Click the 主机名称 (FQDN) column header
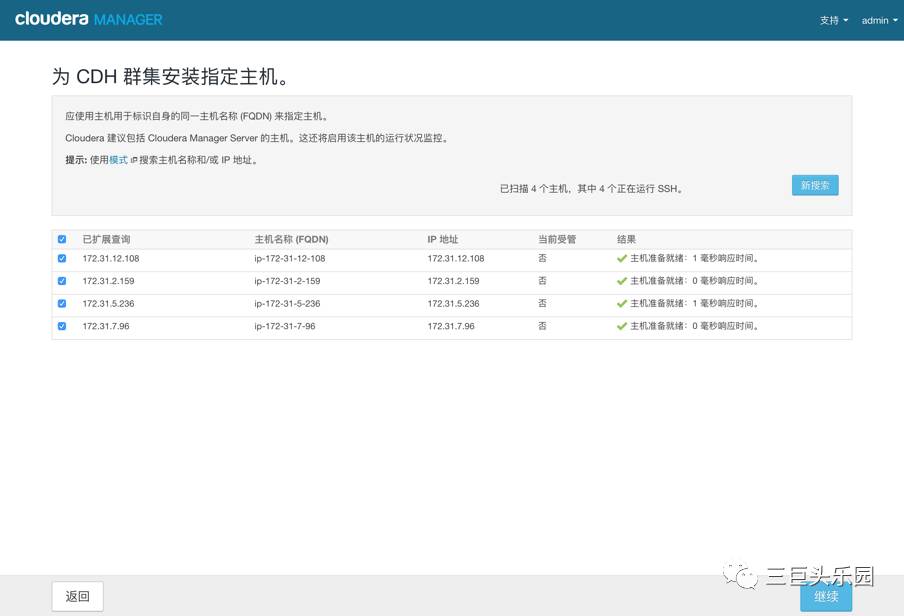 pyautogui.click(x=291, y=239)
